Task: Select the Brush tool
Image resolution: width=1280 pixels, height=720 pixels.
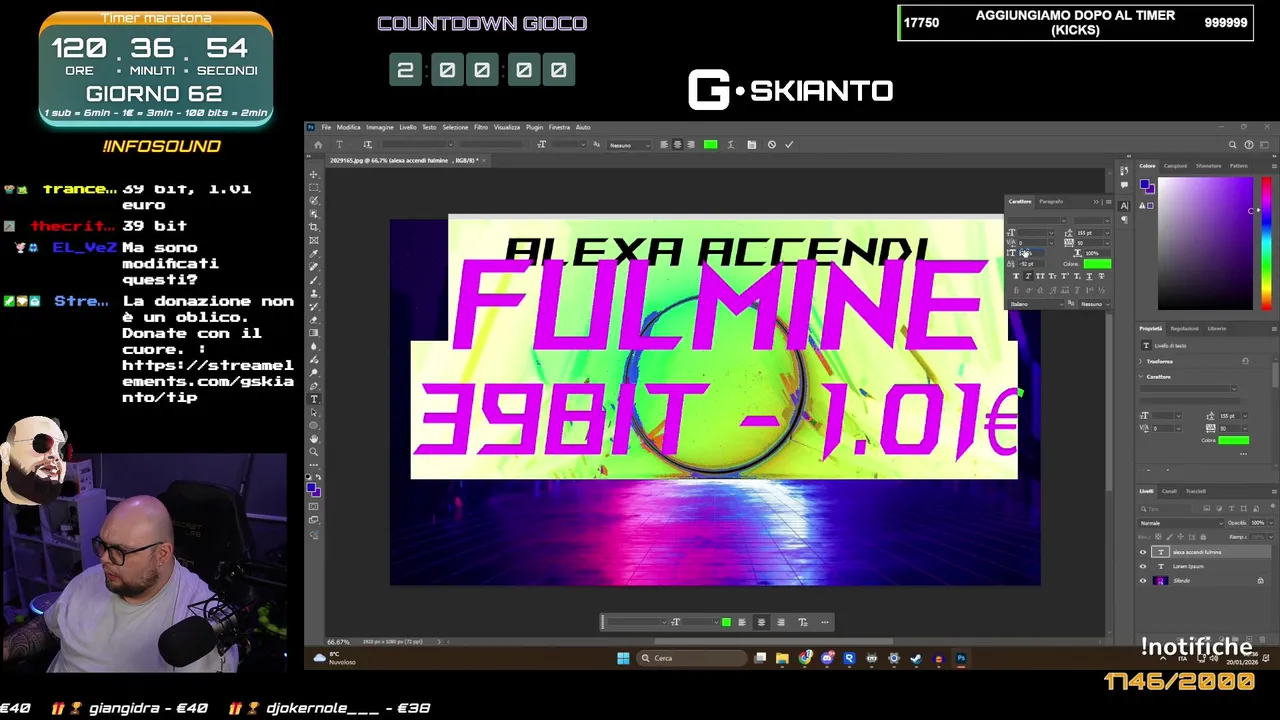Action: (x=313, y=280)
